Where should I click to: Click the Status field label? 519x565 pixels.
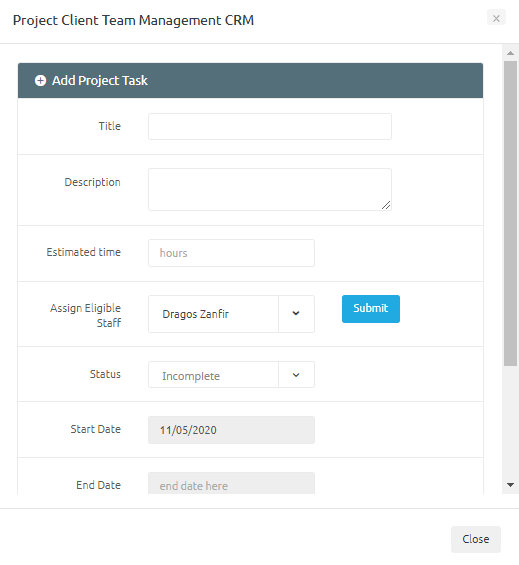105,374
